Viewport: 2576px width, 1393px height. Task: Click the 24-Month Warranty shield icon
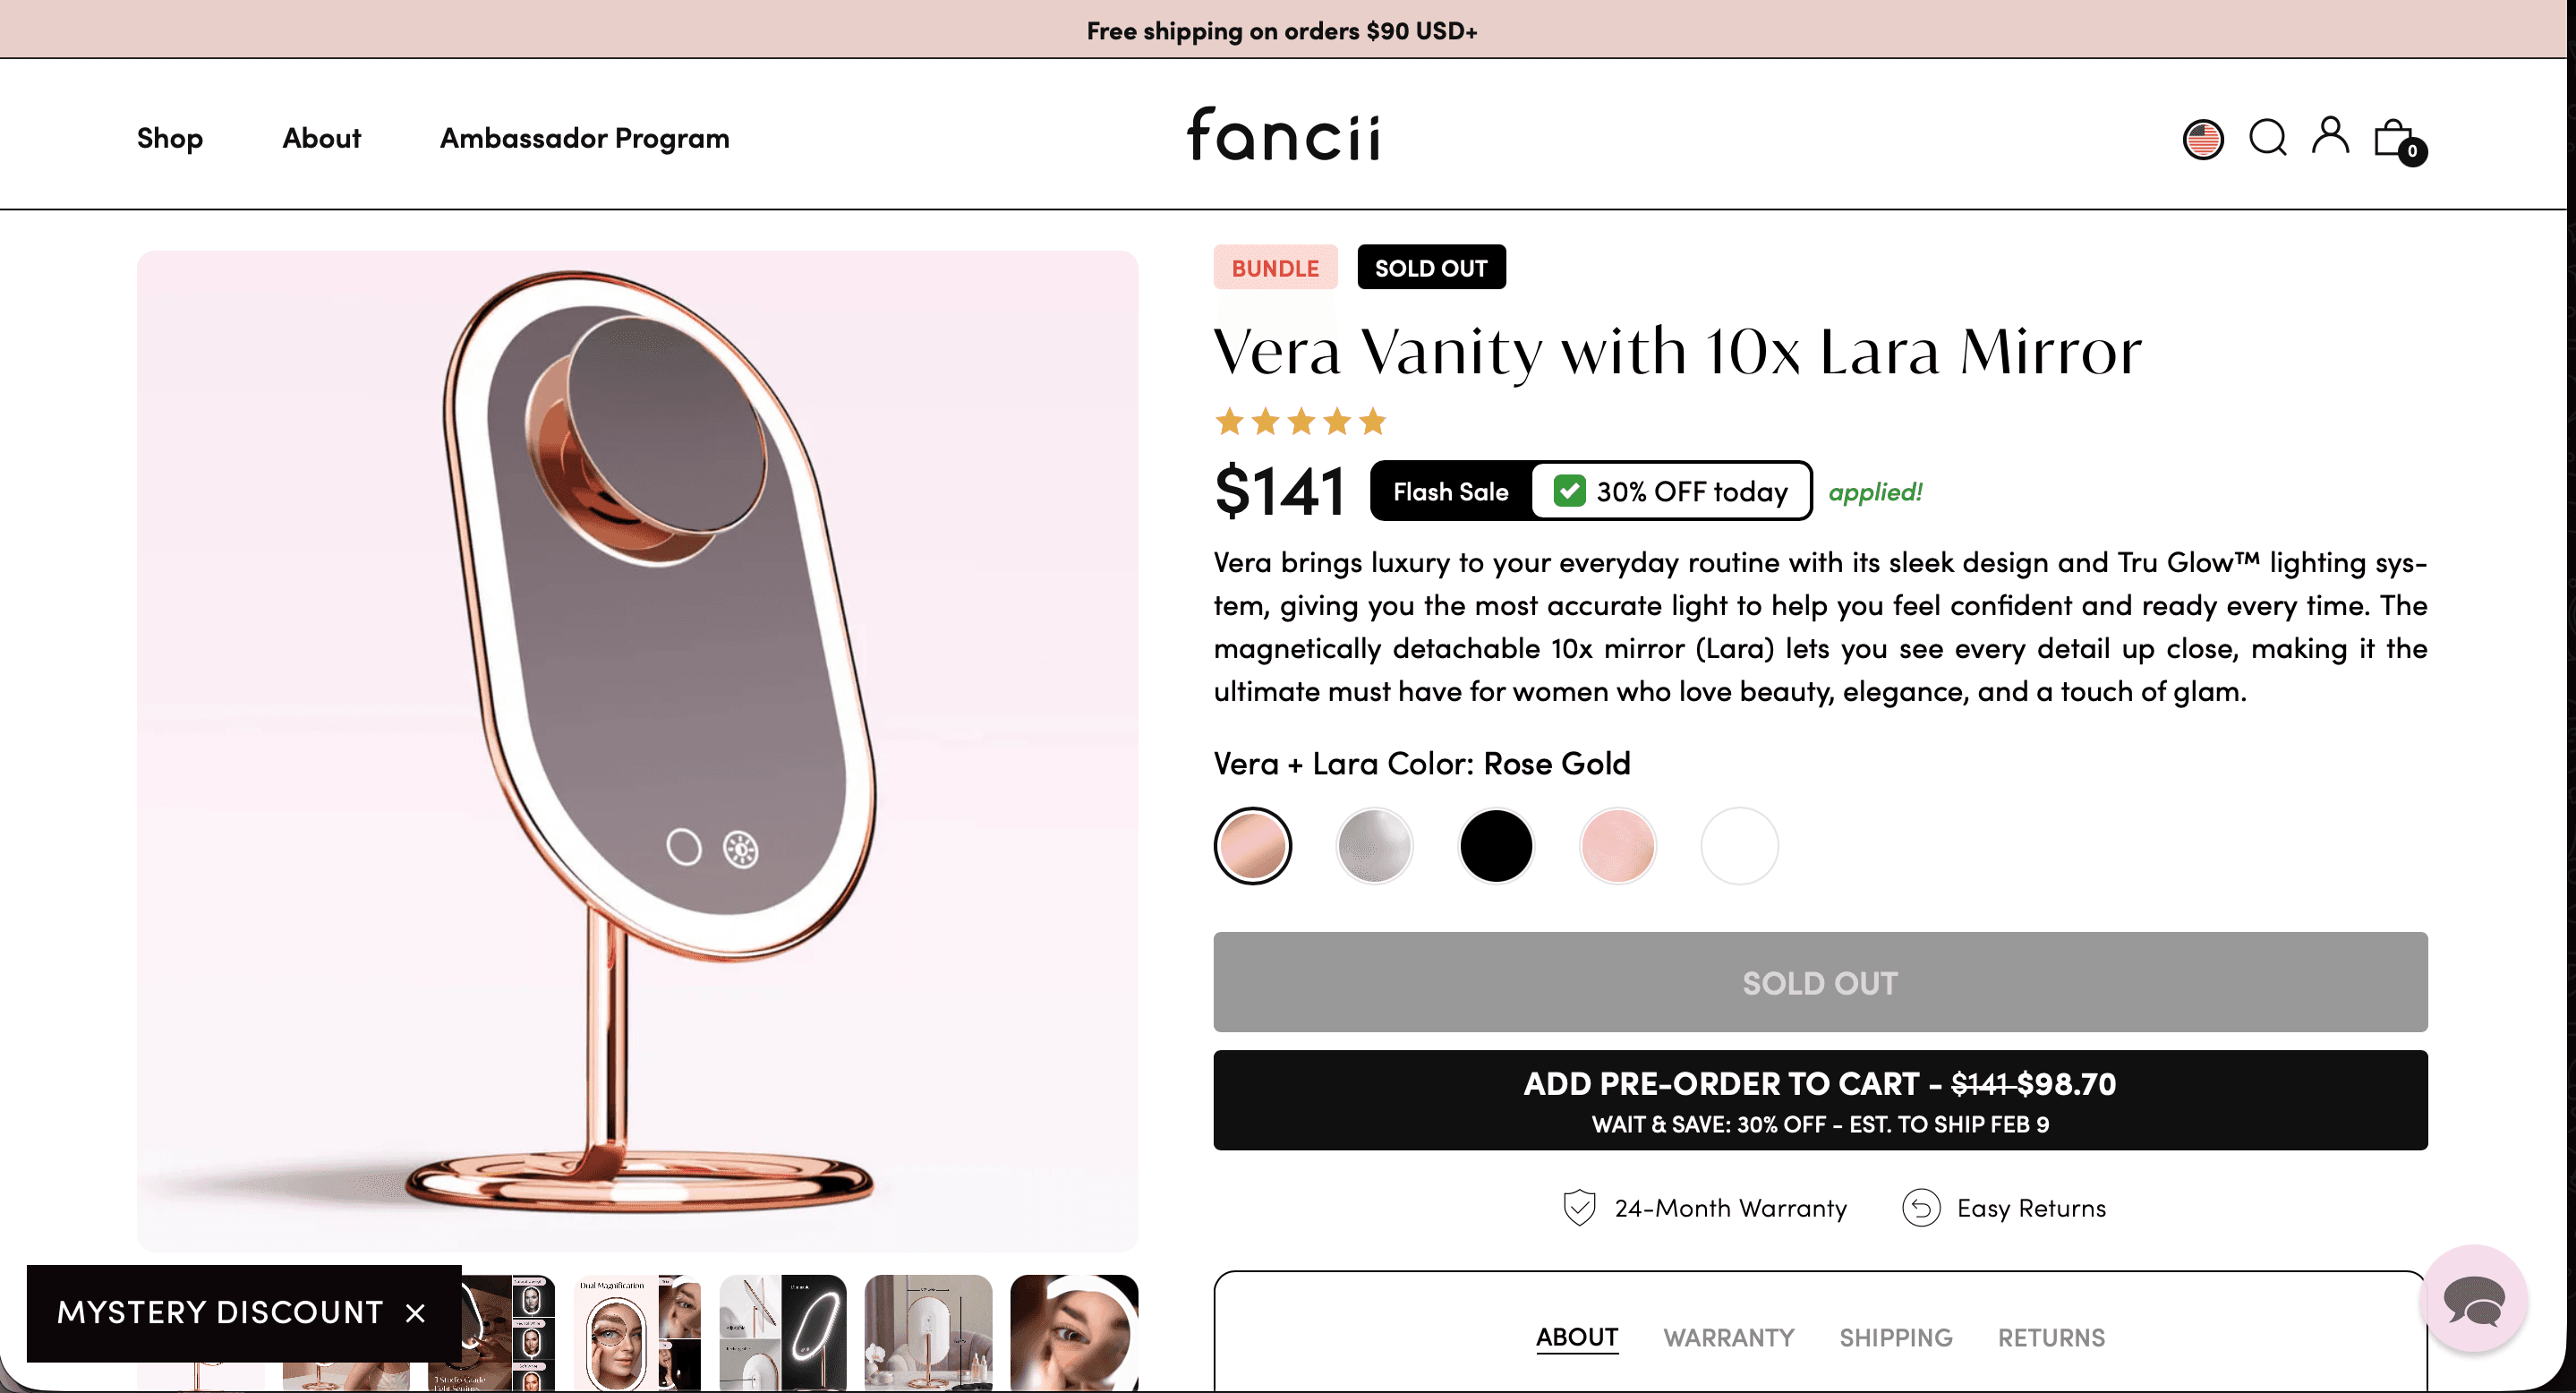point(1578,1207)
